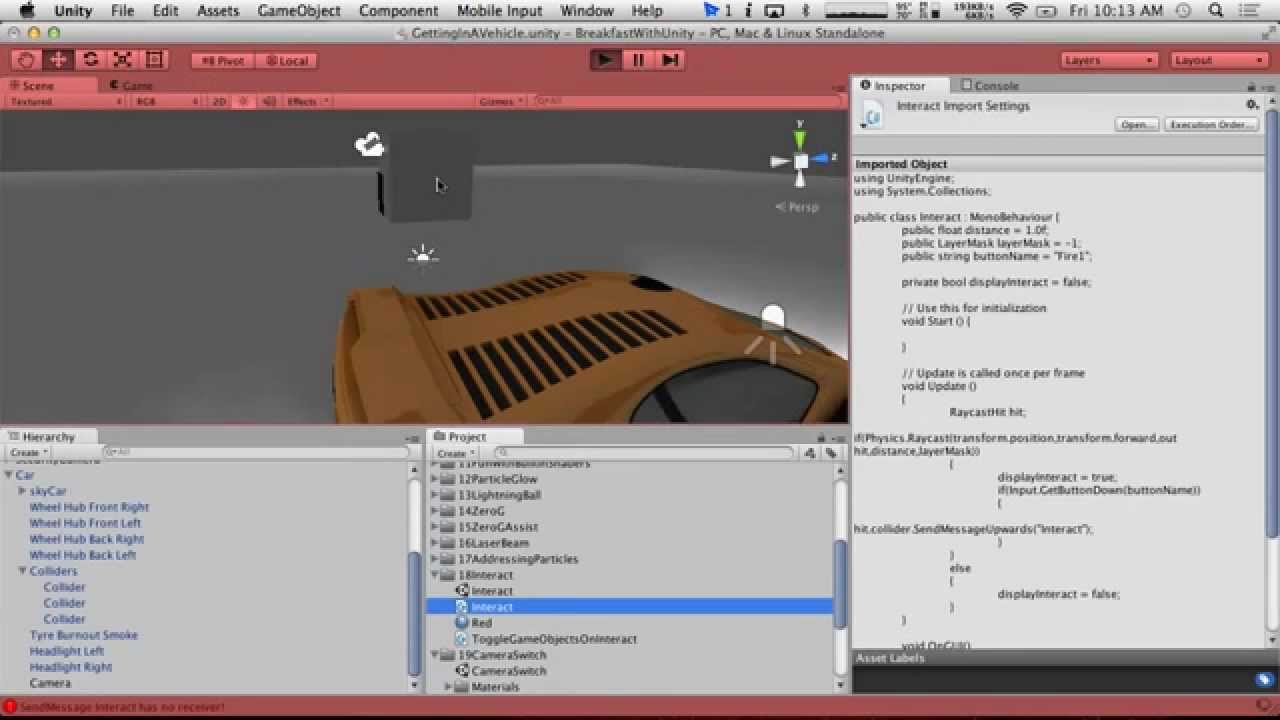The height and width of the screenshot is (720, 1280).
Task: Open the Layout dropdown
Action: 1218,60
